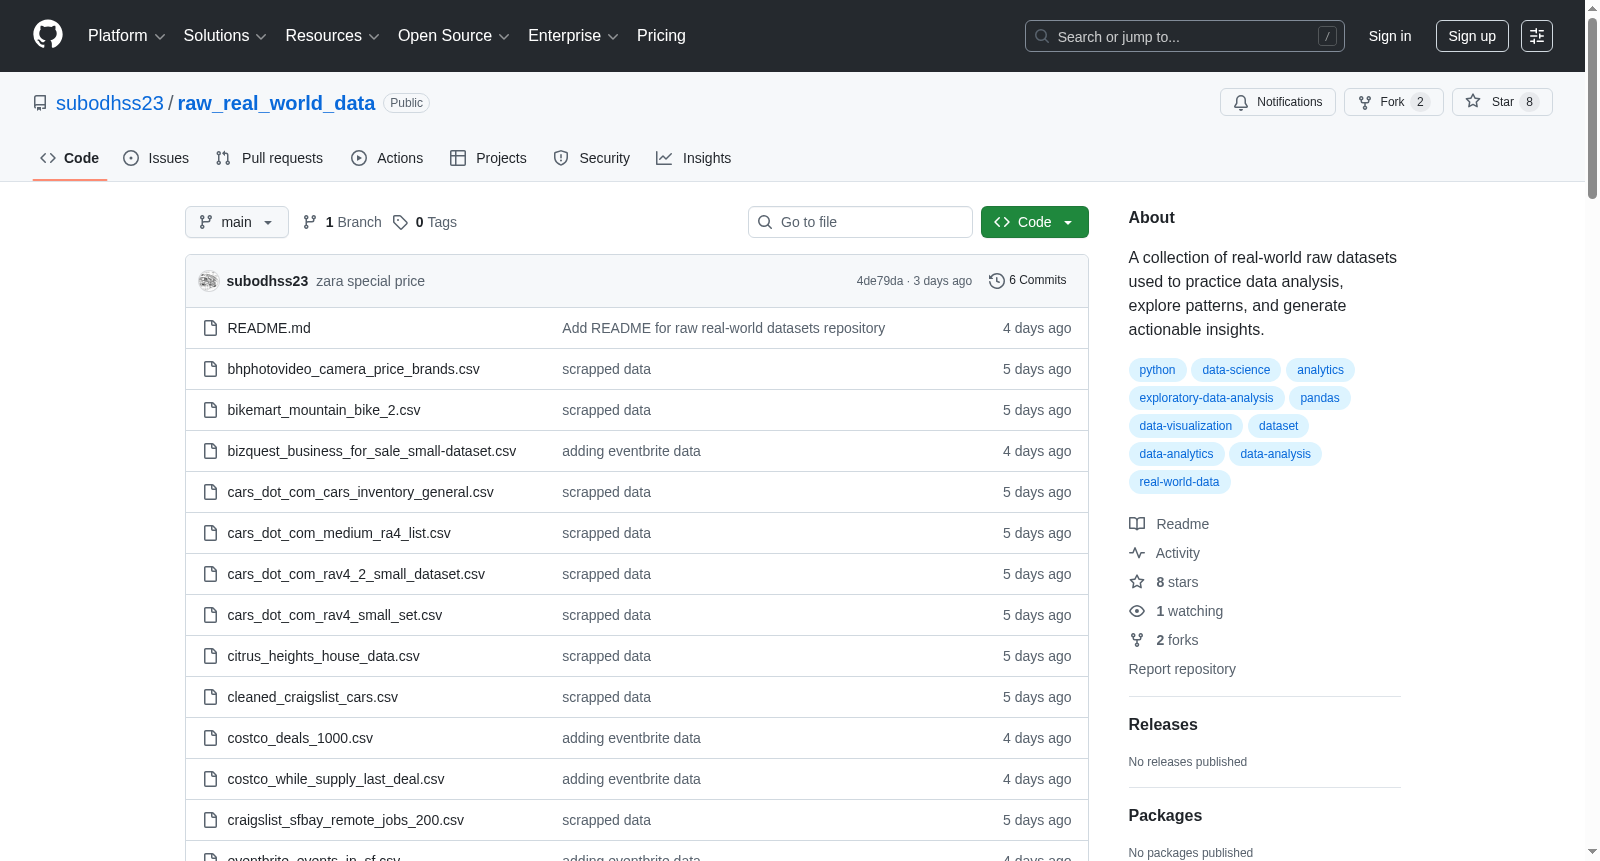Click the subodhss23 avatar in commit row
The image size is (1600, 861).
click(x=208, y=281)
